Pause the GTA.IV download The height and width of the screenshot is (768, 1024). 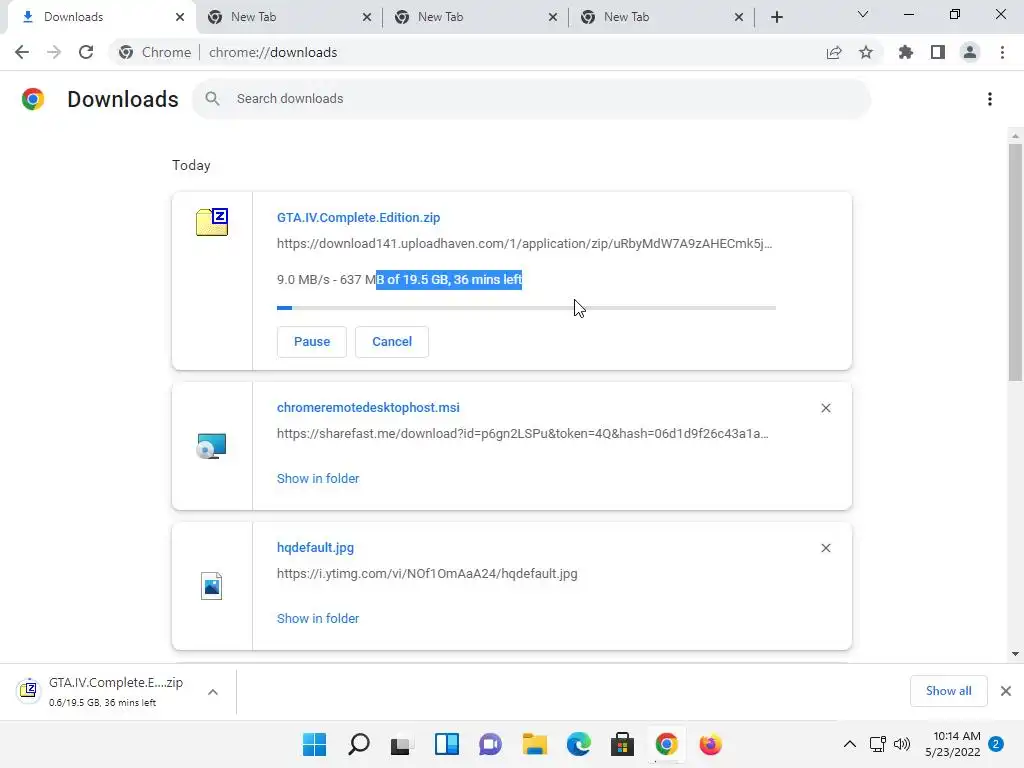(312, 342)
